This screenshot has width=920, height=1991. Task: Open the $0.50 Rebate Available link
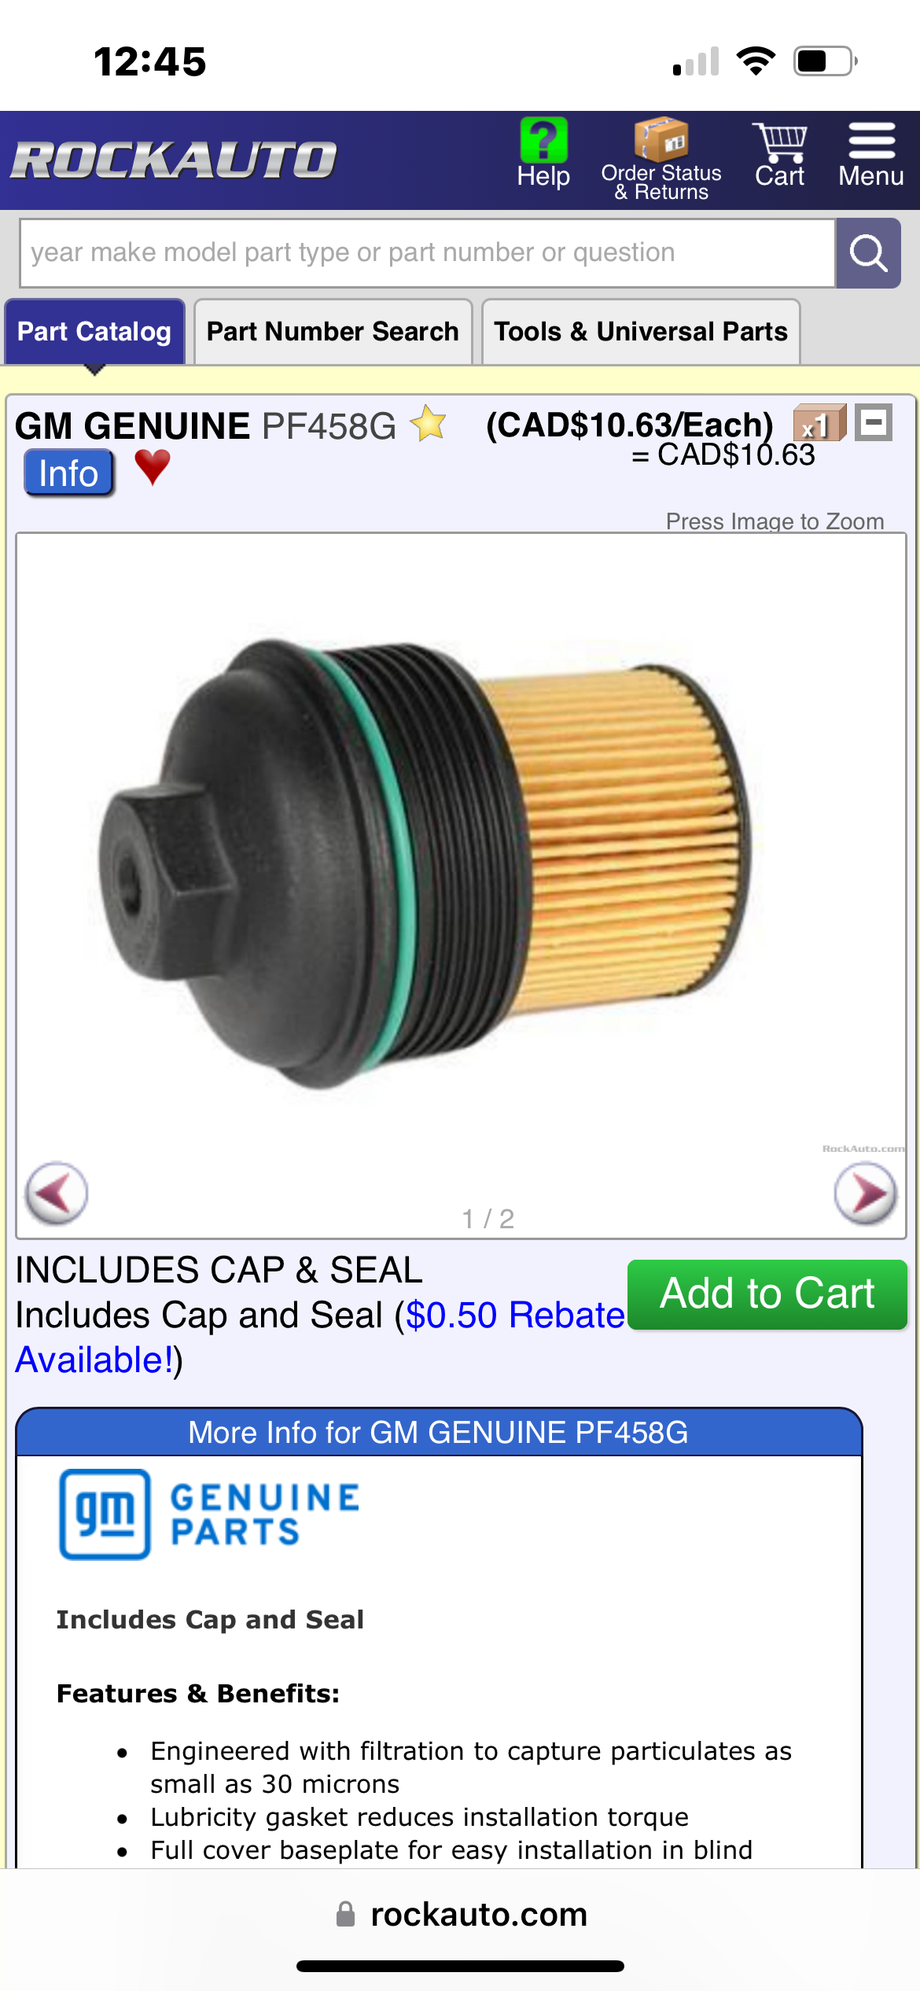tap(320, 1337)
